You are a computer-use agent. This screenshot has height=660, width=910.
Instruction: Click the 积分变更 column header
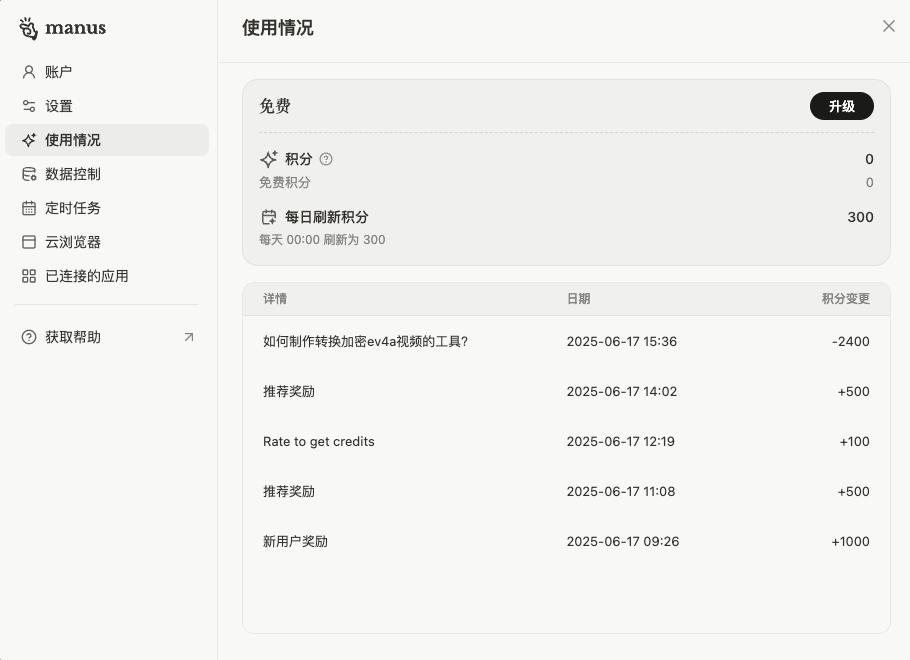846,298
